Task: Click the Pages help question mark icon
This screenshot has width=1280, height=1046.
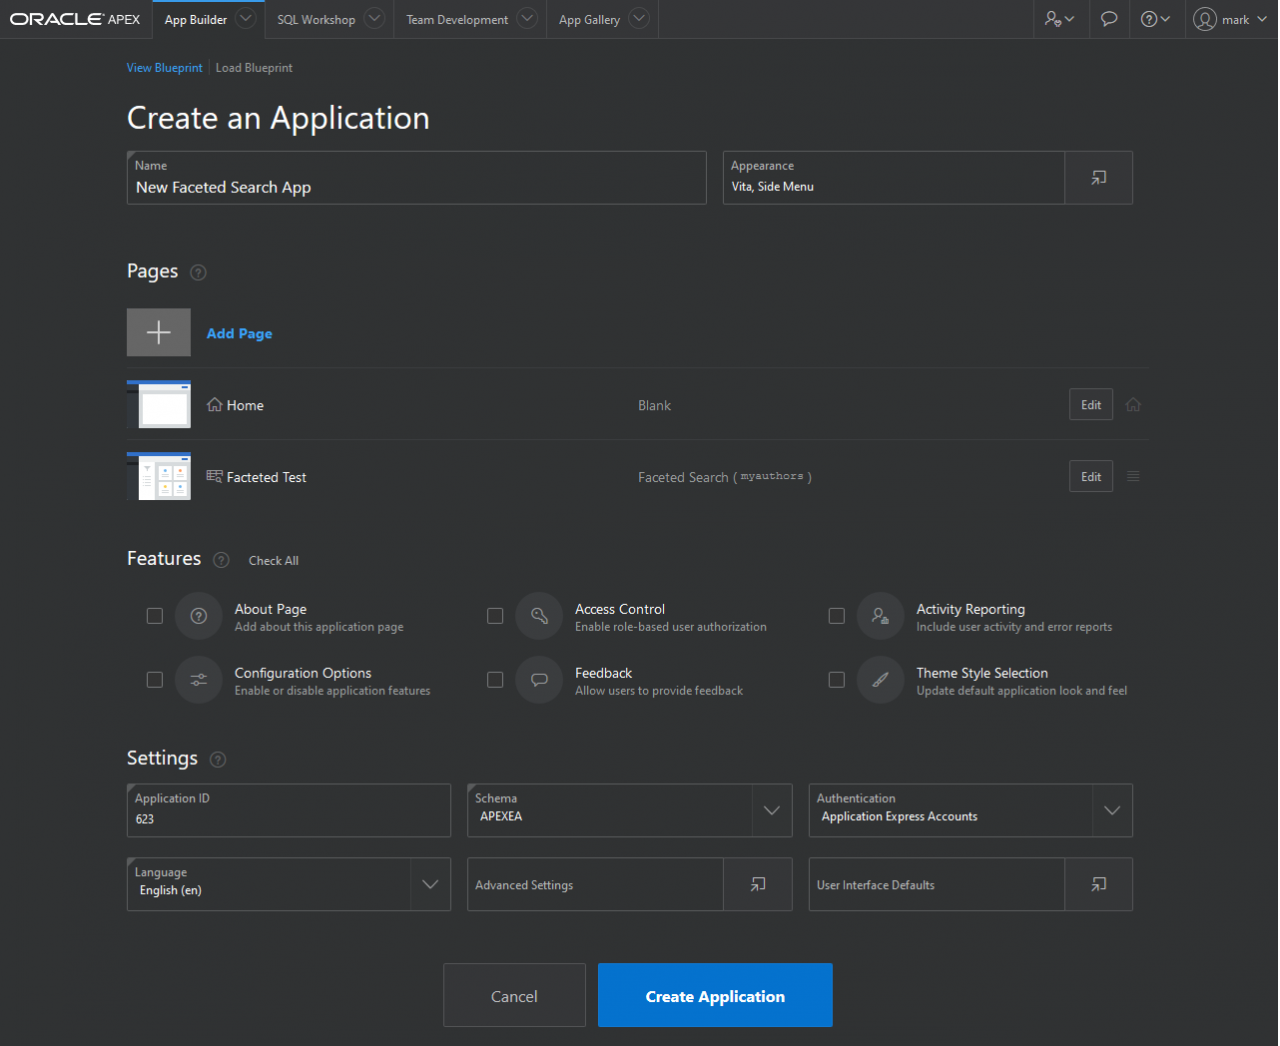Action: pos(198,273)
